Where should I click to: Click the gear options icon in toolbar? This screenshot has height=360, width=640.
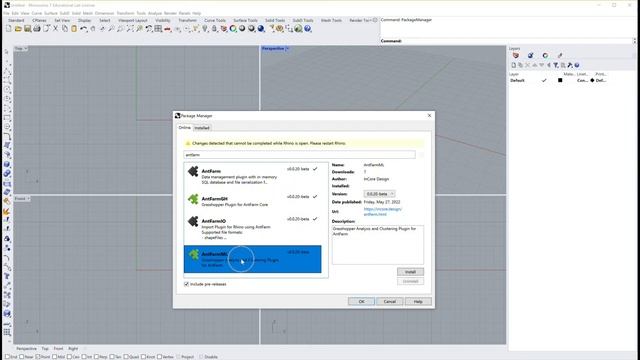280,29
